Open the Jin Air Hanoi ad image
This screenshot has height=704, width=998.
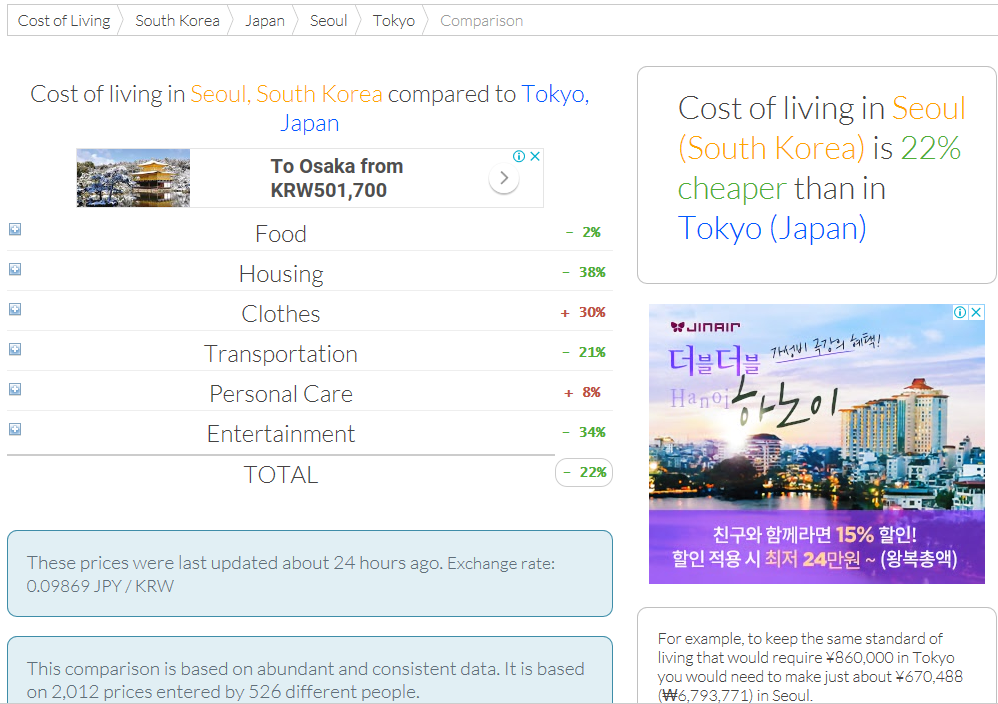(x=817, y=444)
